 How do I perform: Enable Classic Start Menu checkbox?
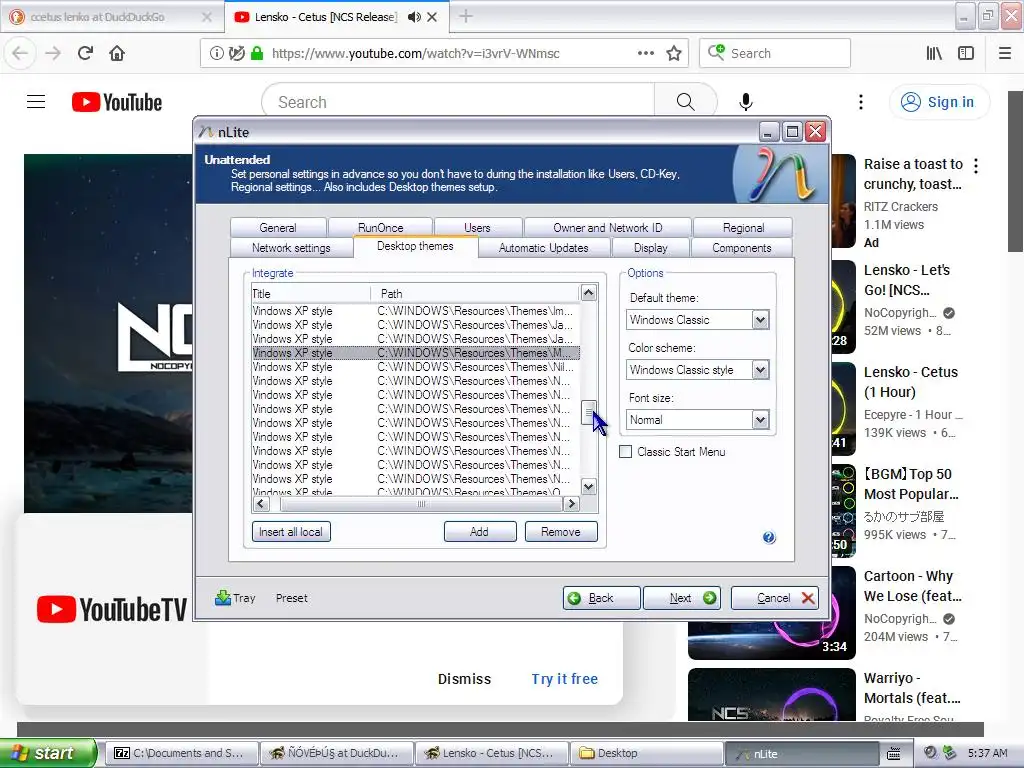pyautogui.click(x=626, y=452)
